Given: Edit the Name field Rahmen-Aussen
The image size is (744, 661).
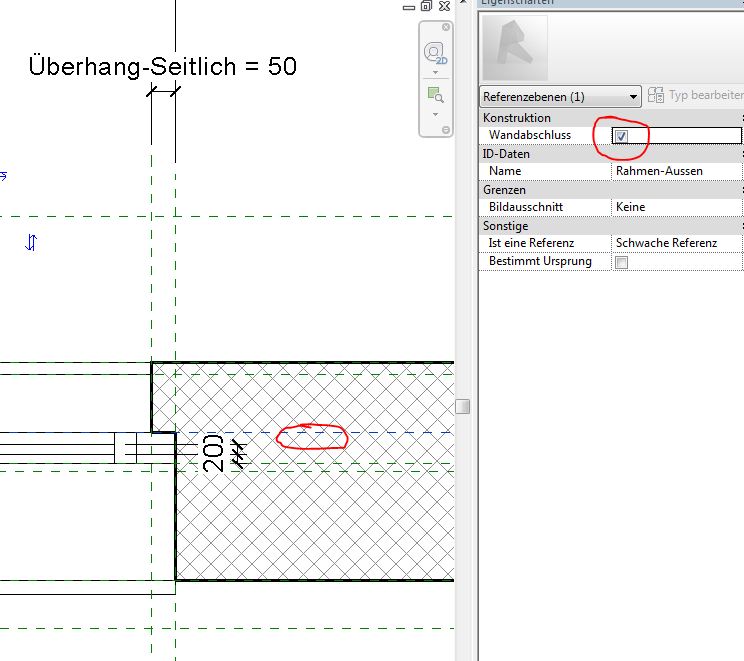Looking at the screenshot, I should click(676, 171).
